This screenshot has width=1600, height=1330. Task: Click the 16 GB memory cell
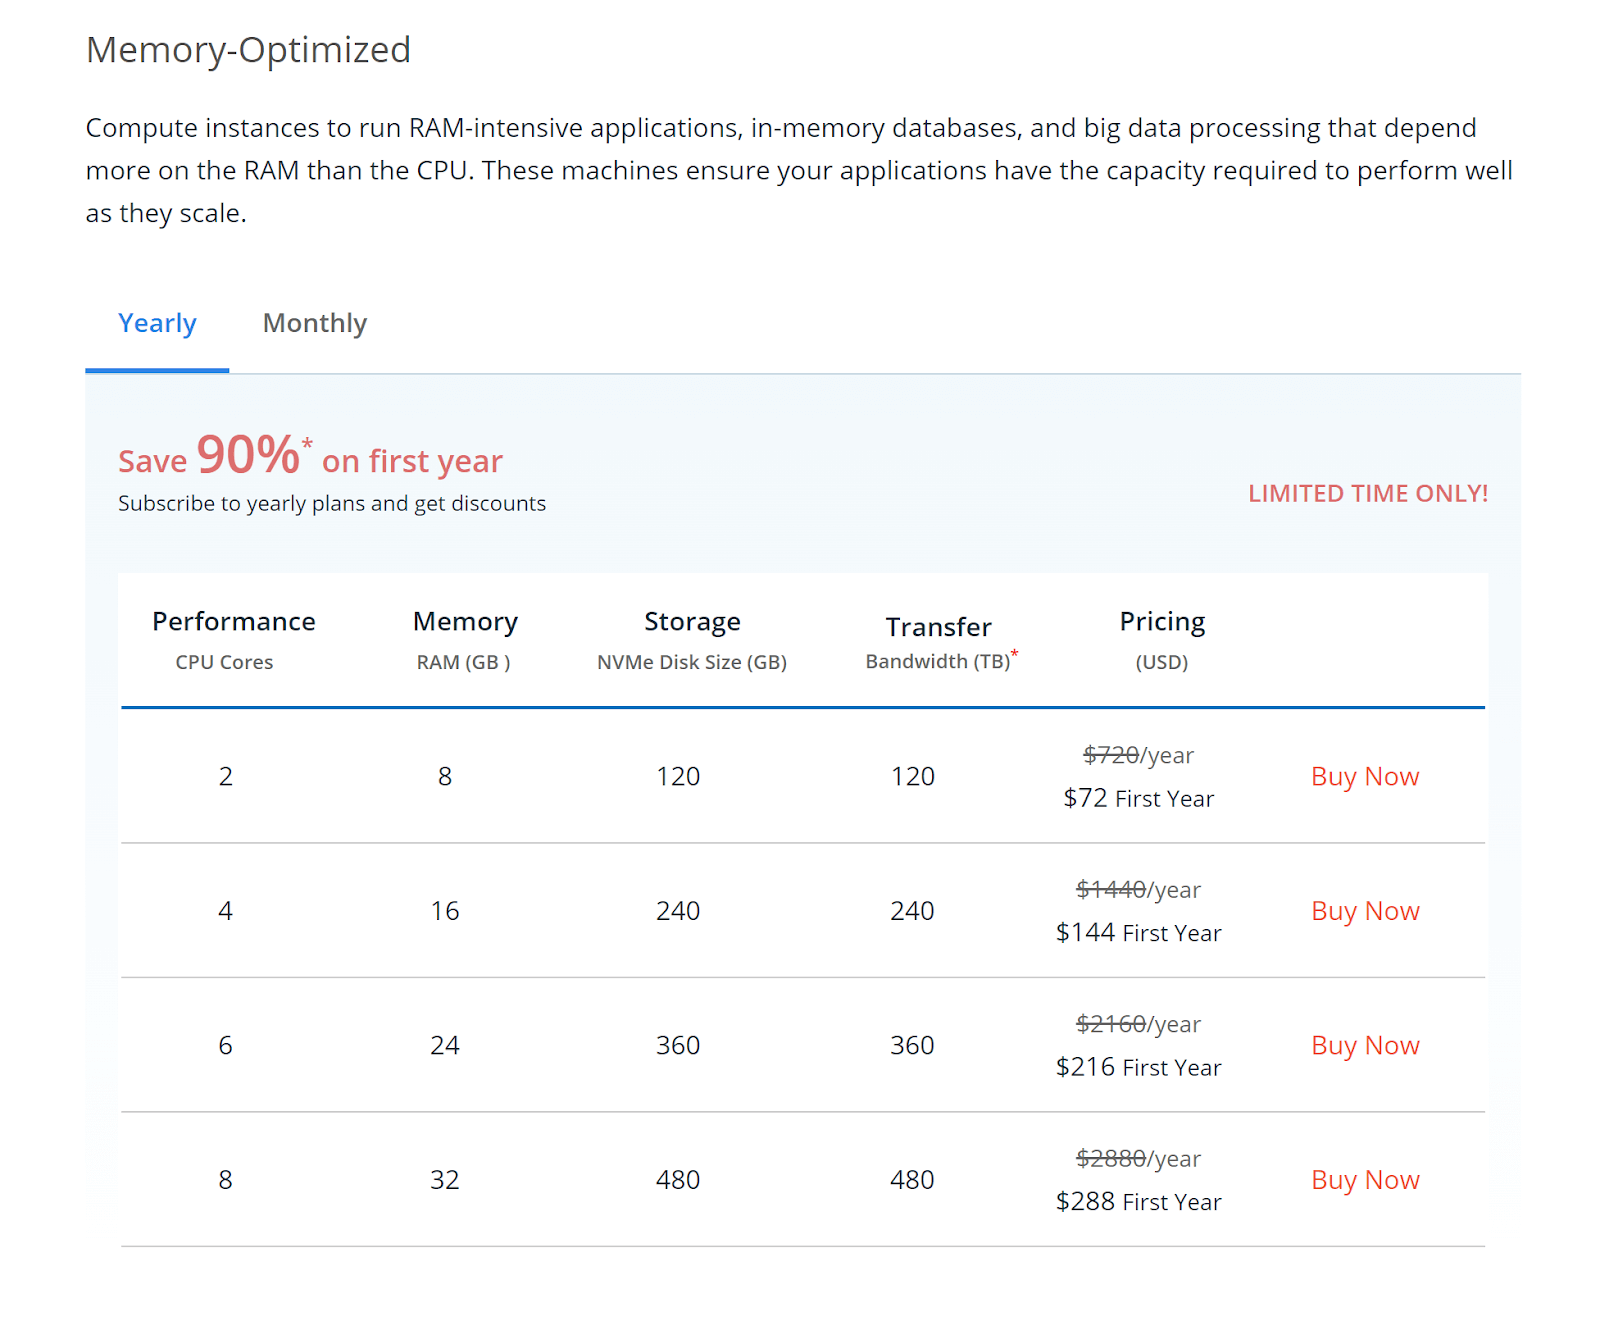click(445, 911)
